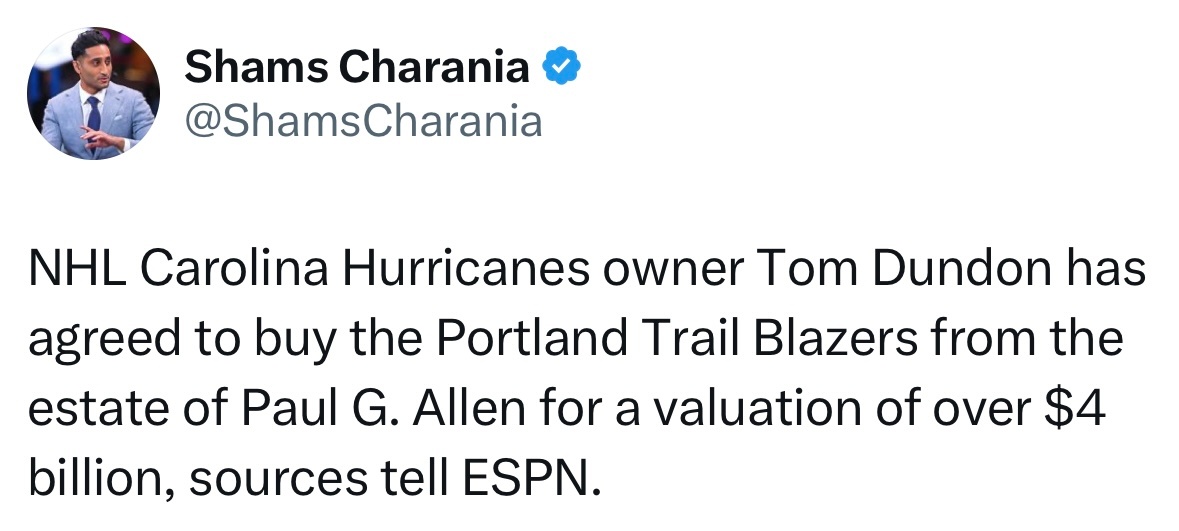
Task: Visit the @ShamsCharania handle
Action: point(363,121)
